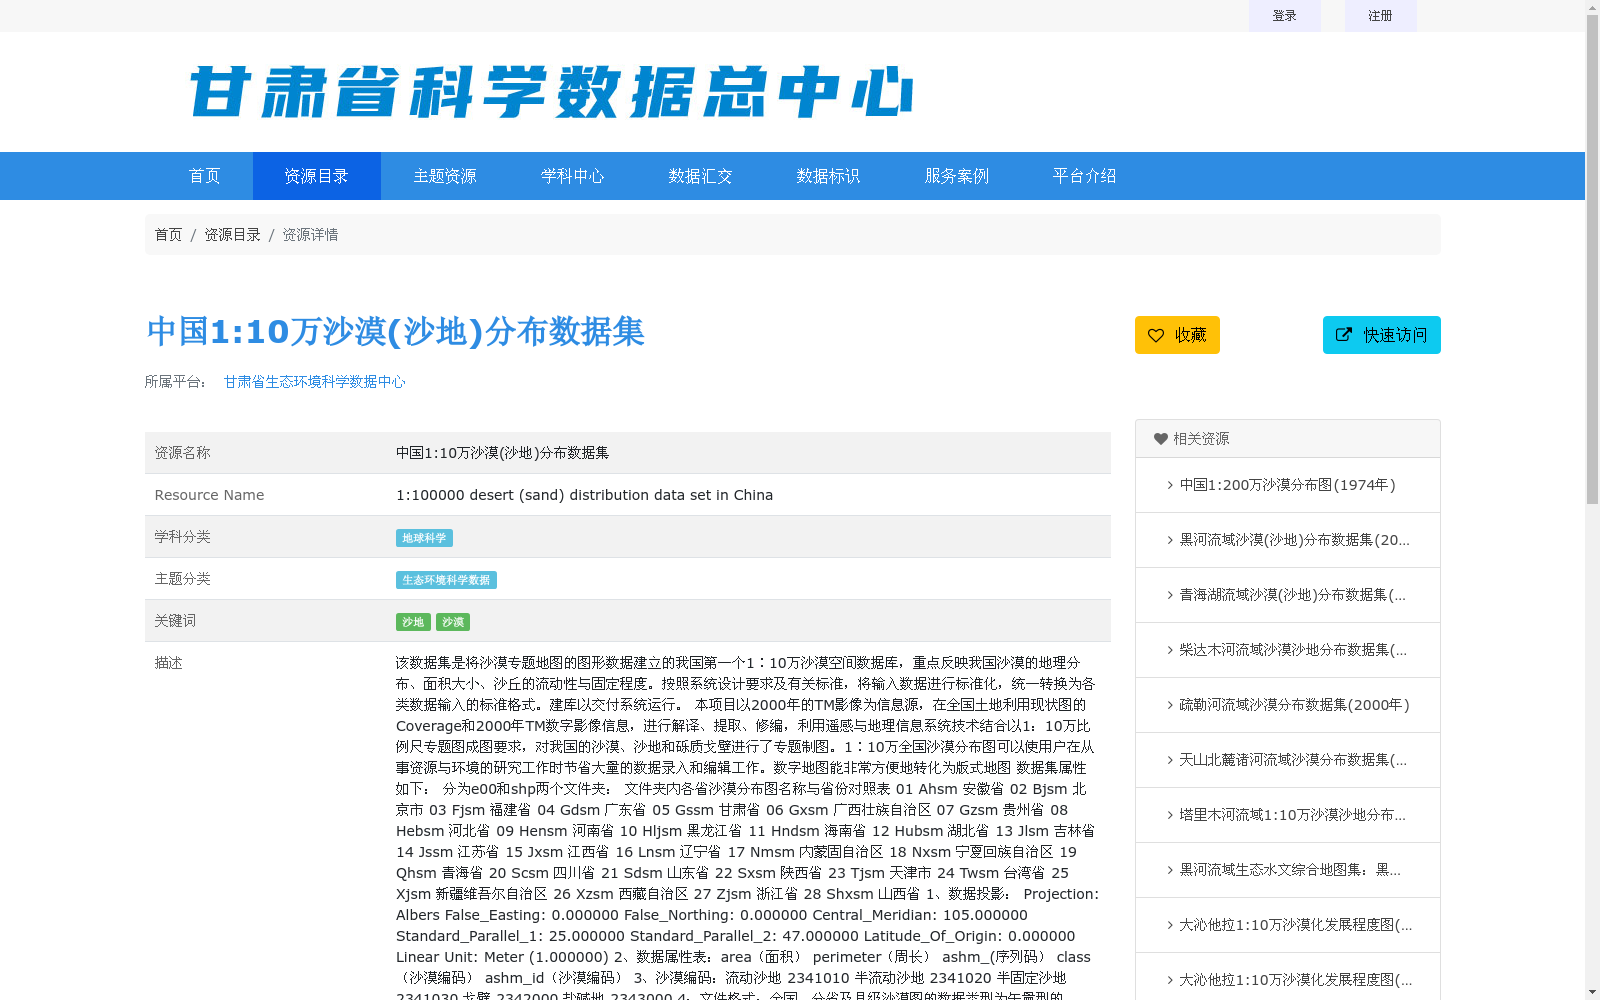The height and width of the screenshot is (1000, 1600).
Task: Click the 相关资源 panel header
Action: [1288, 439]
